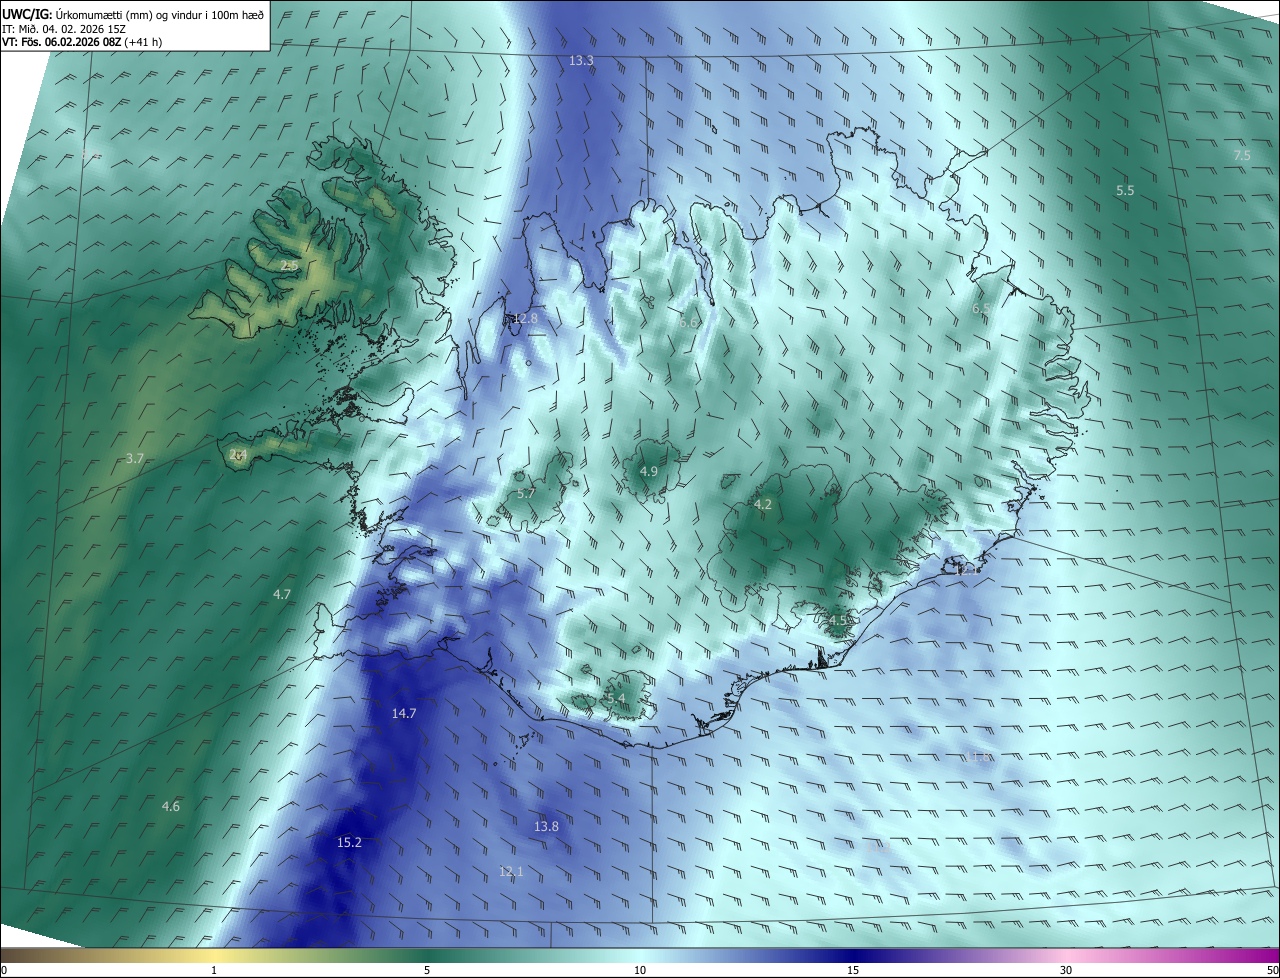Click the 7.5 value label on the map
This screenshot has width=1280, height=978.
(1242, 155)
